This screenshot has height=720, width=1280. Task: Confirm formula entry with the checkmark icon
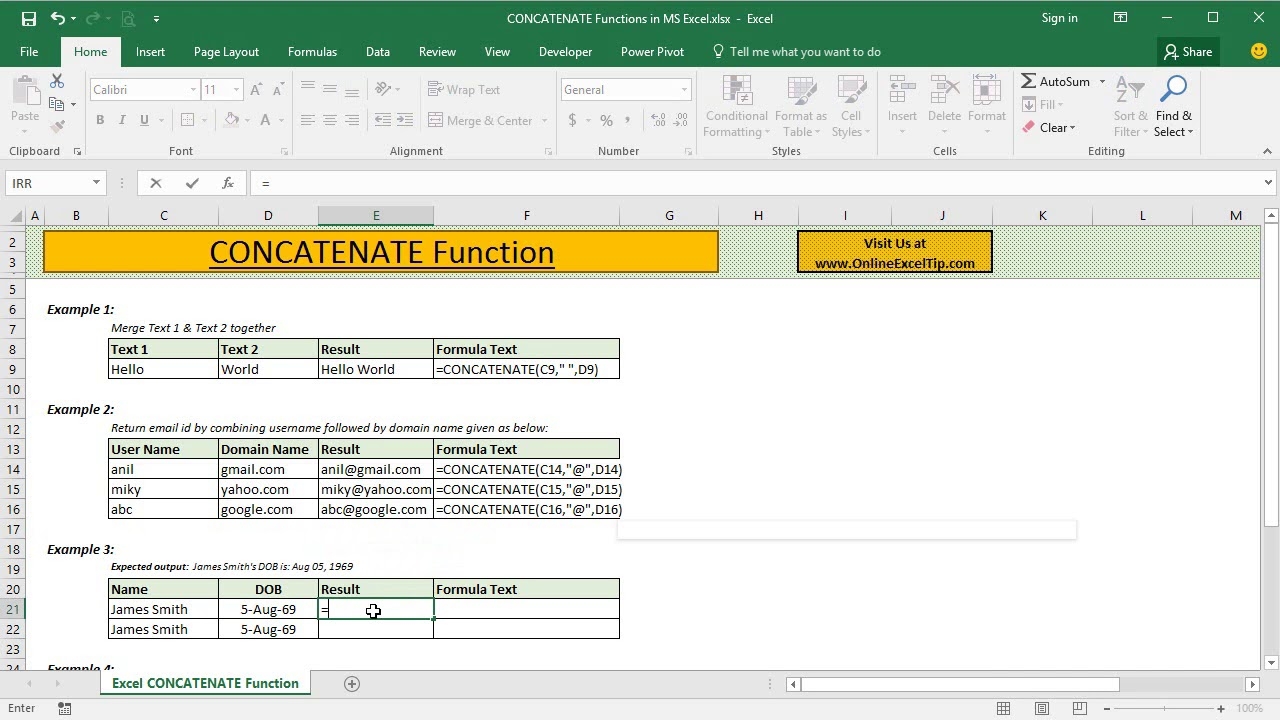[192, 183]
